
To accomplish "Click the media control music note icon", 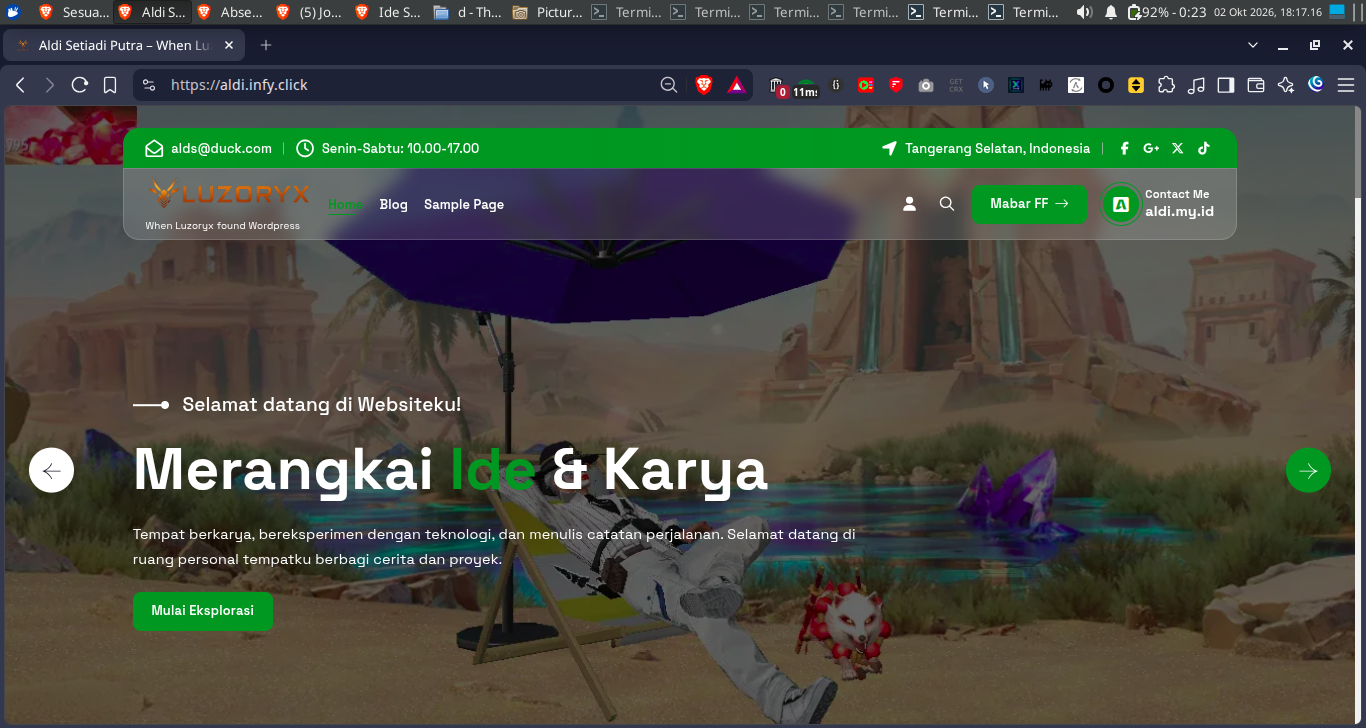I will point(1196,85).
